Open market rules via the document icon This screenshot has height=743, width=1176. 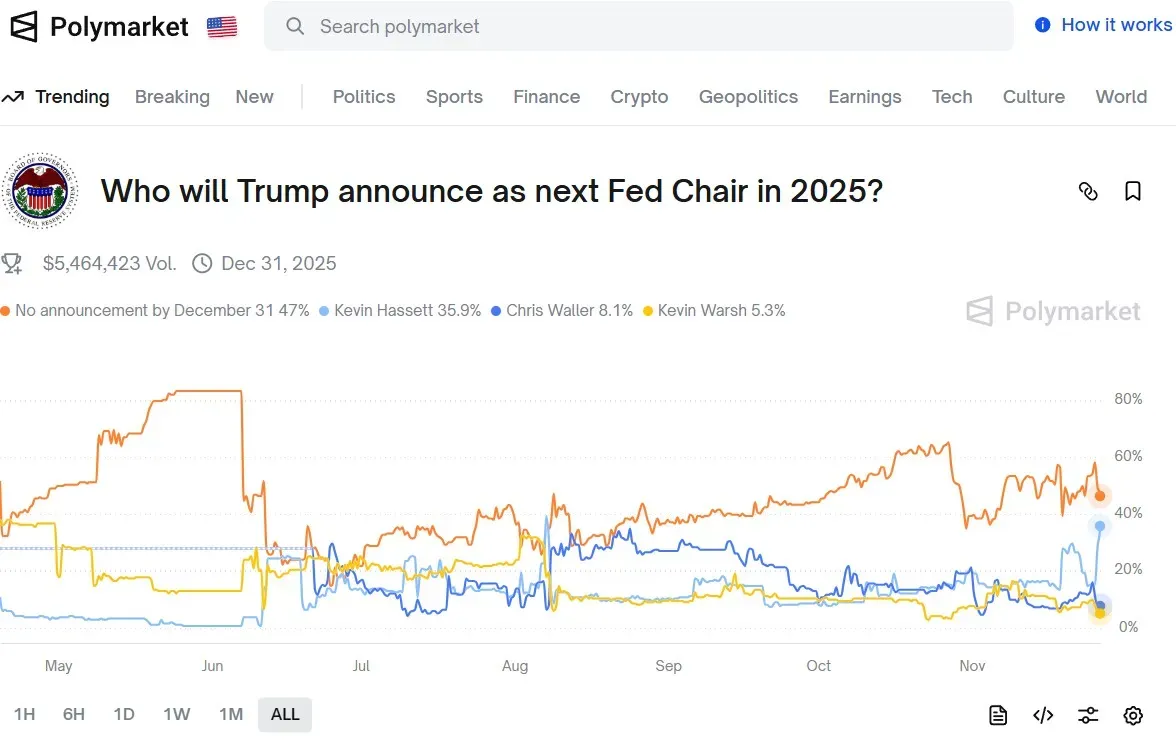997,715
